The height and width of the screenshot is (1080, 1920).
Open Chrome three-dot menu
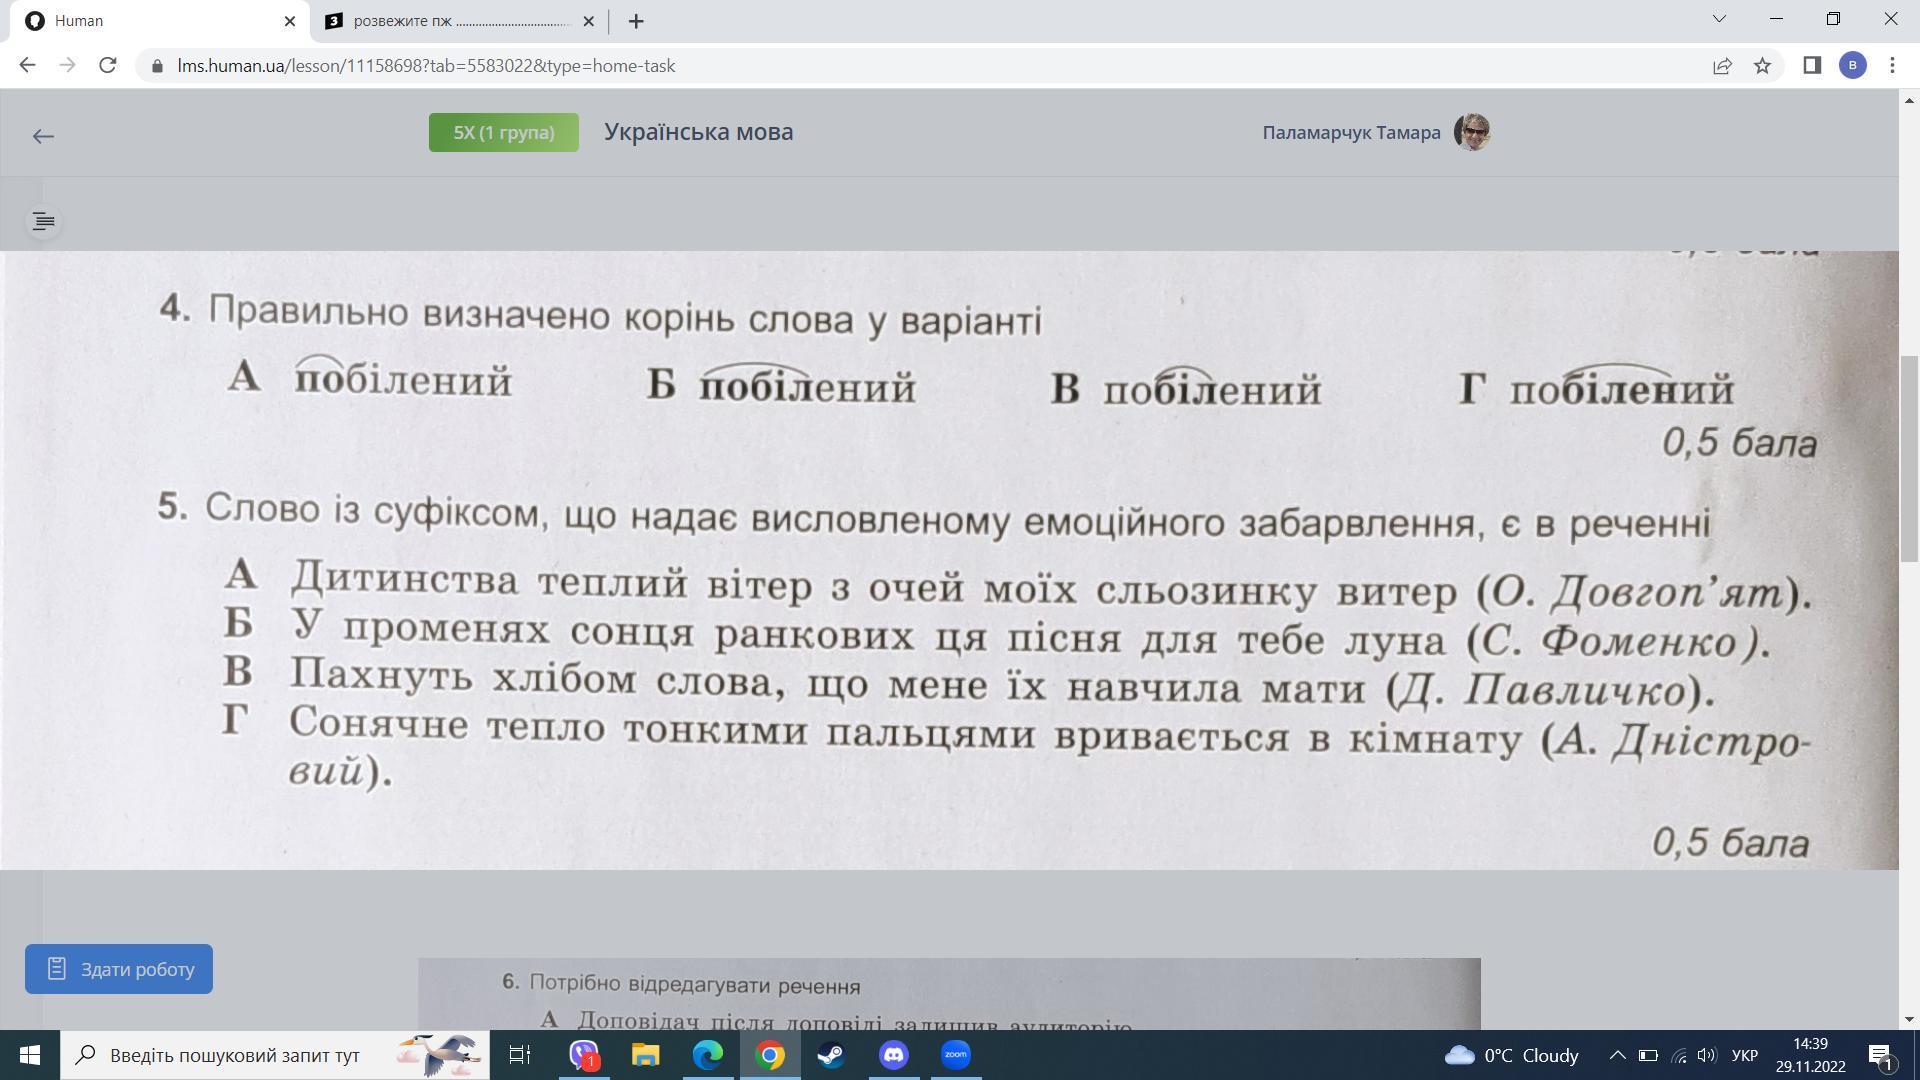pyautogui.click(x=1891, y=66)
